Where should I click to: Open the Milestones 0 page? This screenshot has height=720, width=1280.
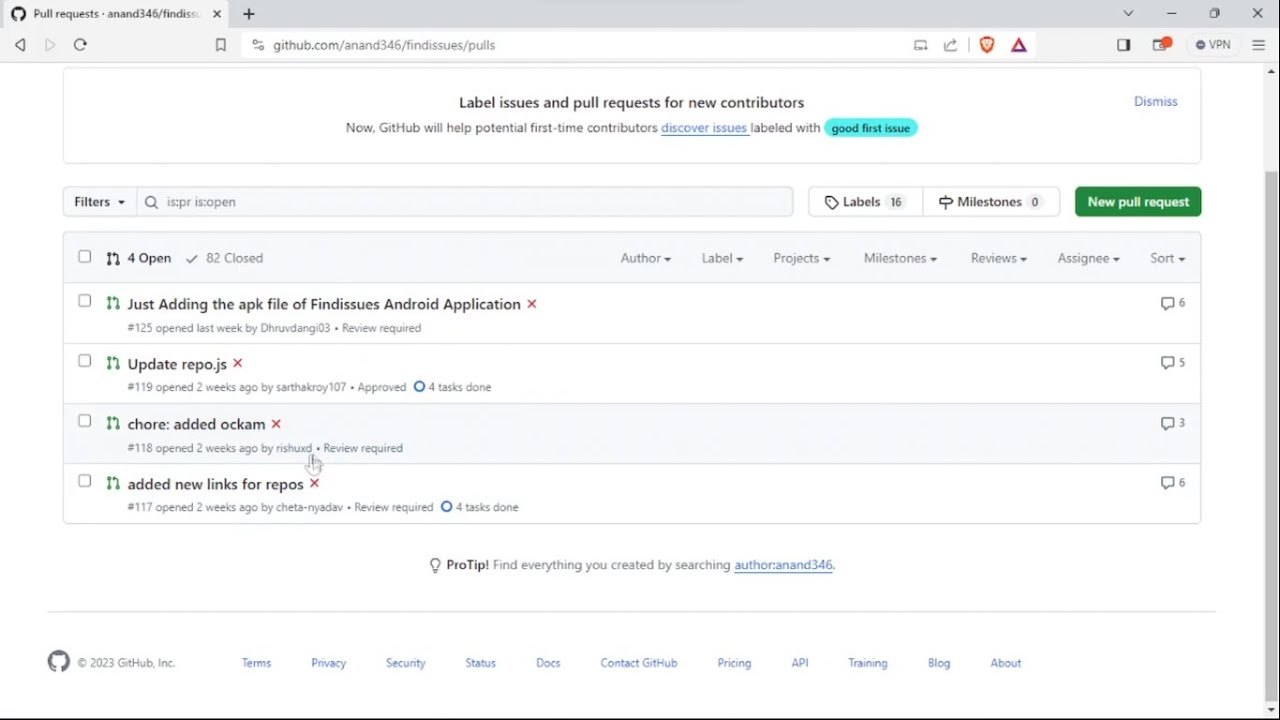[x=991, y=202]
